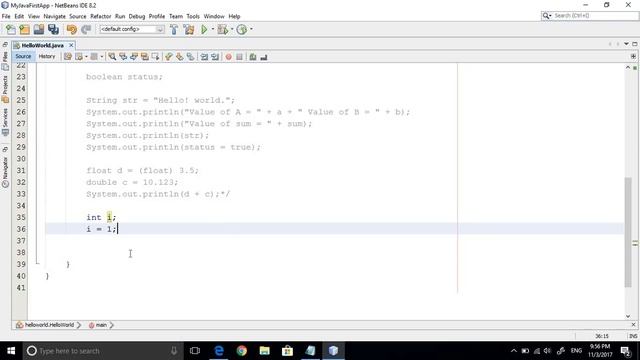This screenshot has height=360, width=640.
Task: Click the Profile Project icon
Action: pos(242,29)
